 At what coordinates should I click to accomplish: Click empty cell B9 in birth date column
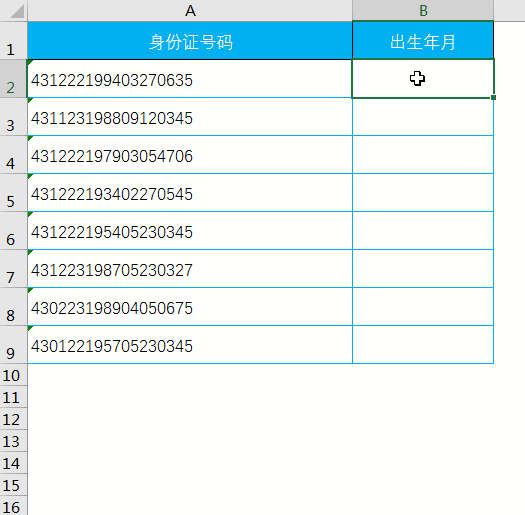tap(423, 344)
